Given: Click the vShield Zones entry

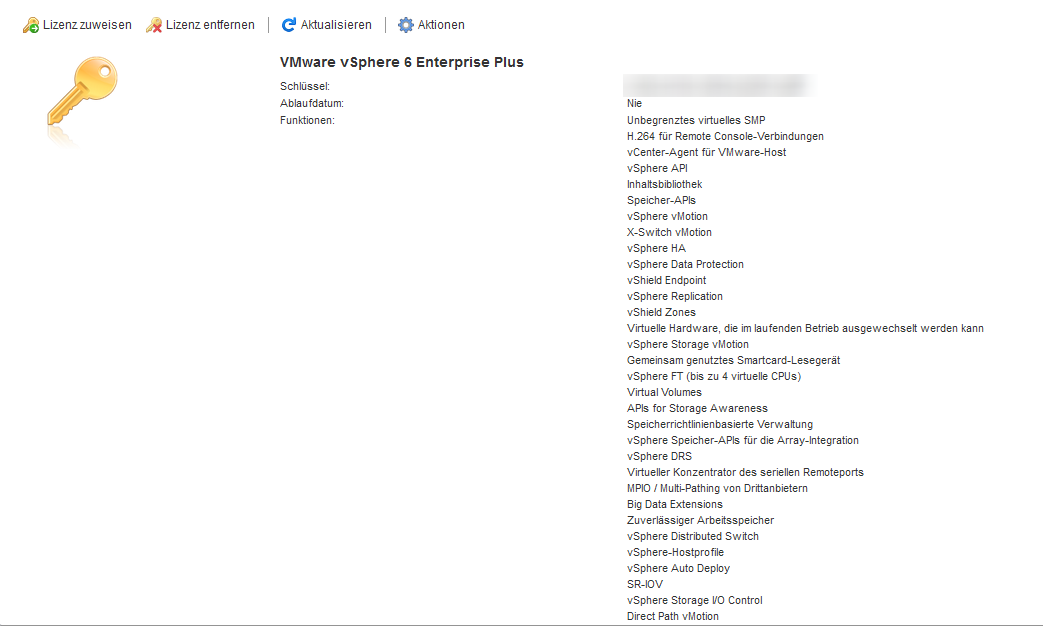Looking at the screenshot, I should click(x=661, y=312).
